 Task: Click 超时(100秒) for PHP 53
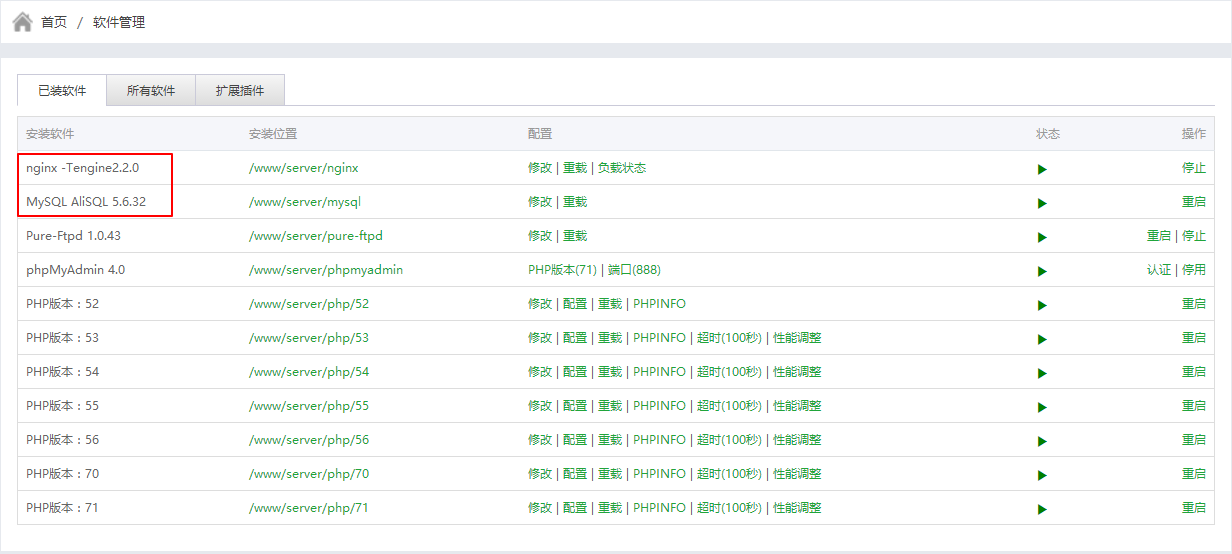[x=729, y=338]
